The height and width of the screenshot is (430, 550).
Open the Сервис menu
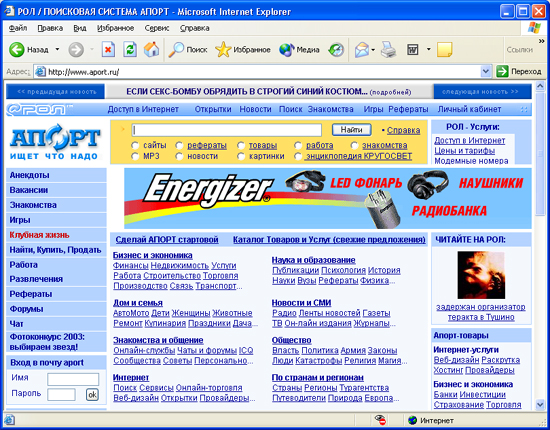(x=157, y=28)
